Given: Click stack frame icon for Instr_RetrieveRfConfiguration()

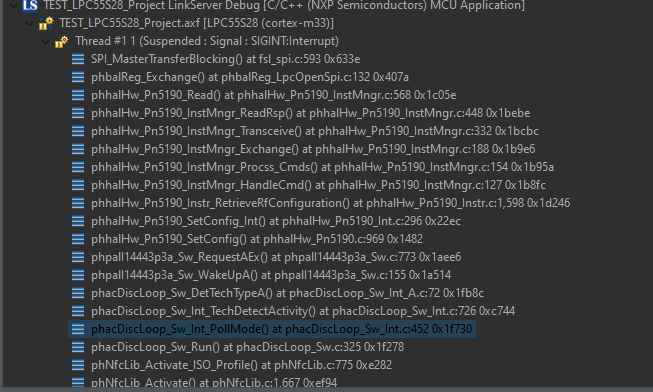Looking at the screenshot, I should coord(78,203).
